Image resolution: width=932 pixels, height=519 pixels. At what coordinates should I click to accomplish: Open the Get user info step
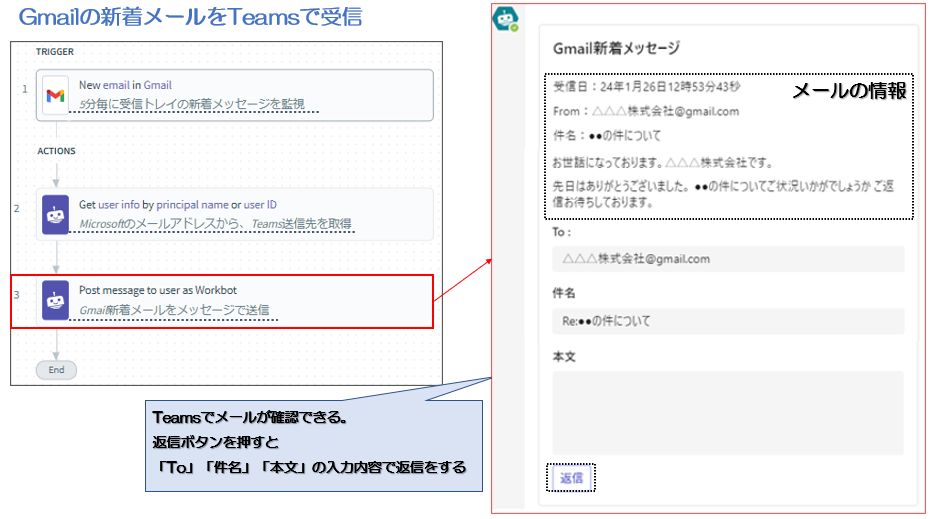tap(234, 215)
